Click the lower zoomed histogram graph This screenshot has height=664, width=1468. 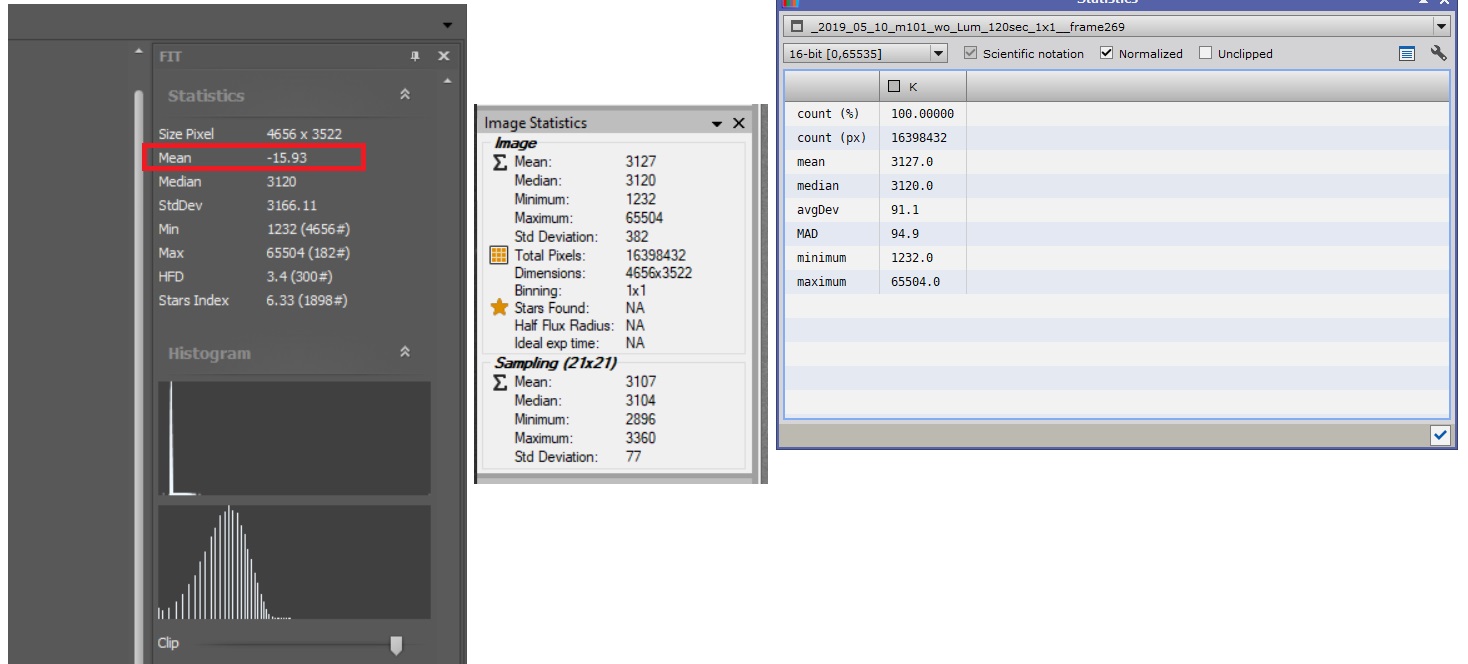click(x=294, y=562)
